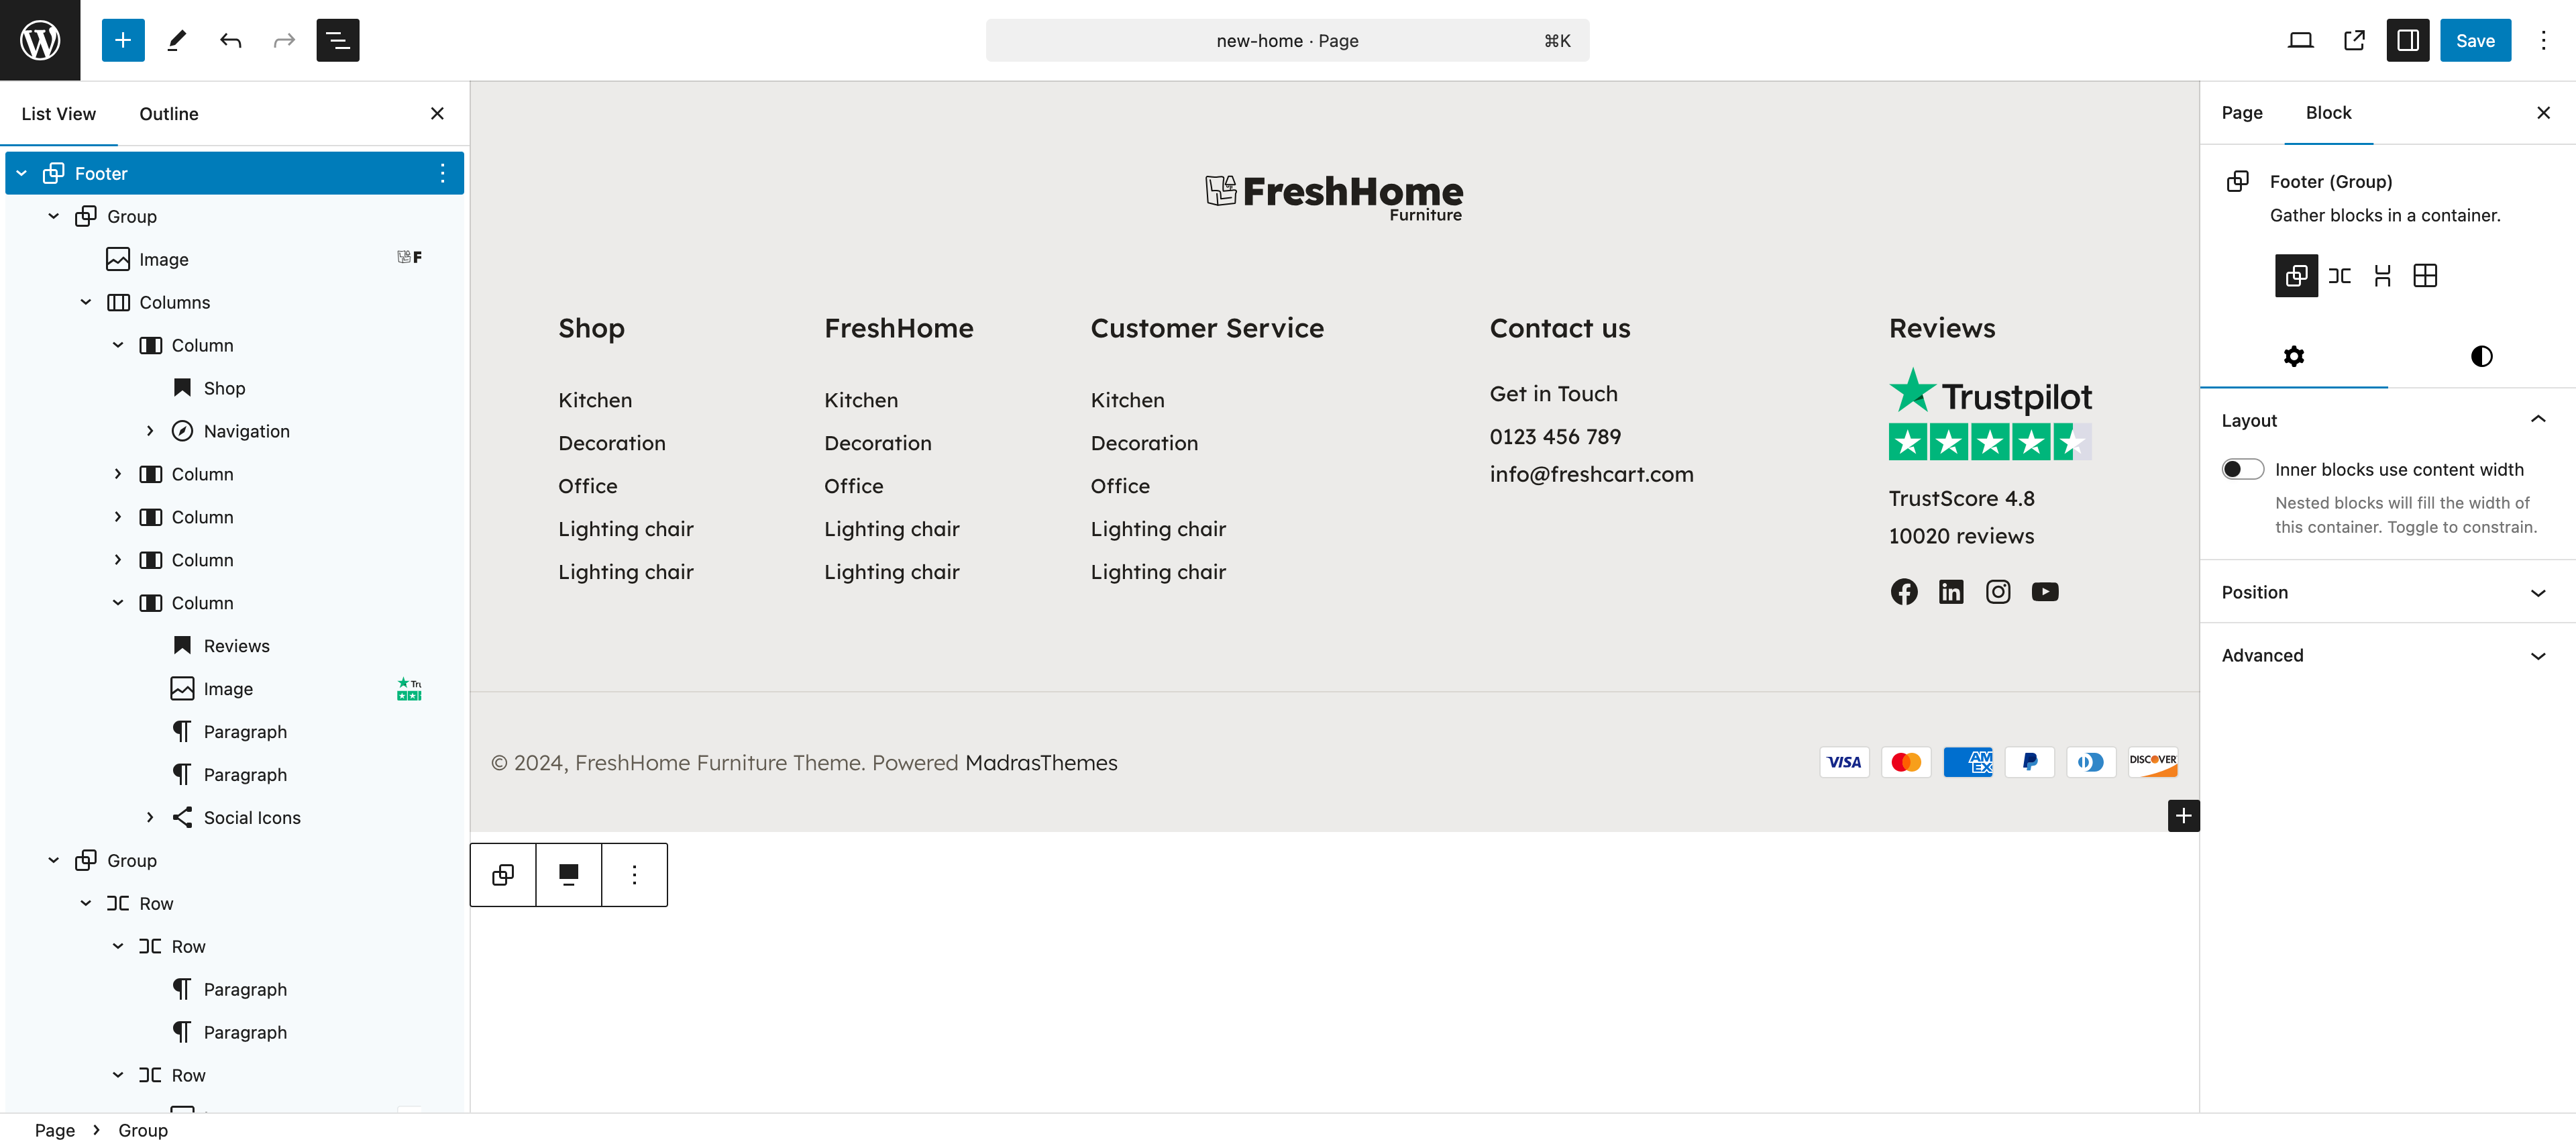Image resolution: width=2576 pixels, height=1146 pixels.
Task: Toggle the Document Overview list icon
Action: pyautogui.click(x=338, y=40)
